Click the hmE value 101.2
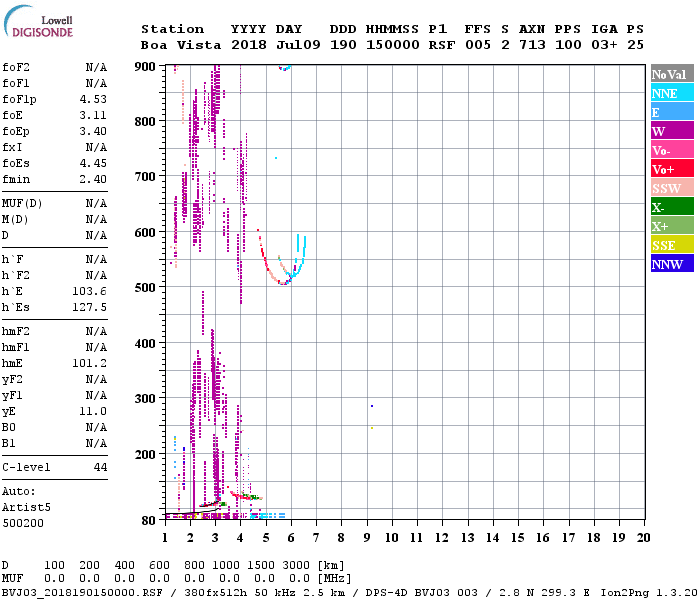This screenshot has height=600, width=700. [90, 363]
